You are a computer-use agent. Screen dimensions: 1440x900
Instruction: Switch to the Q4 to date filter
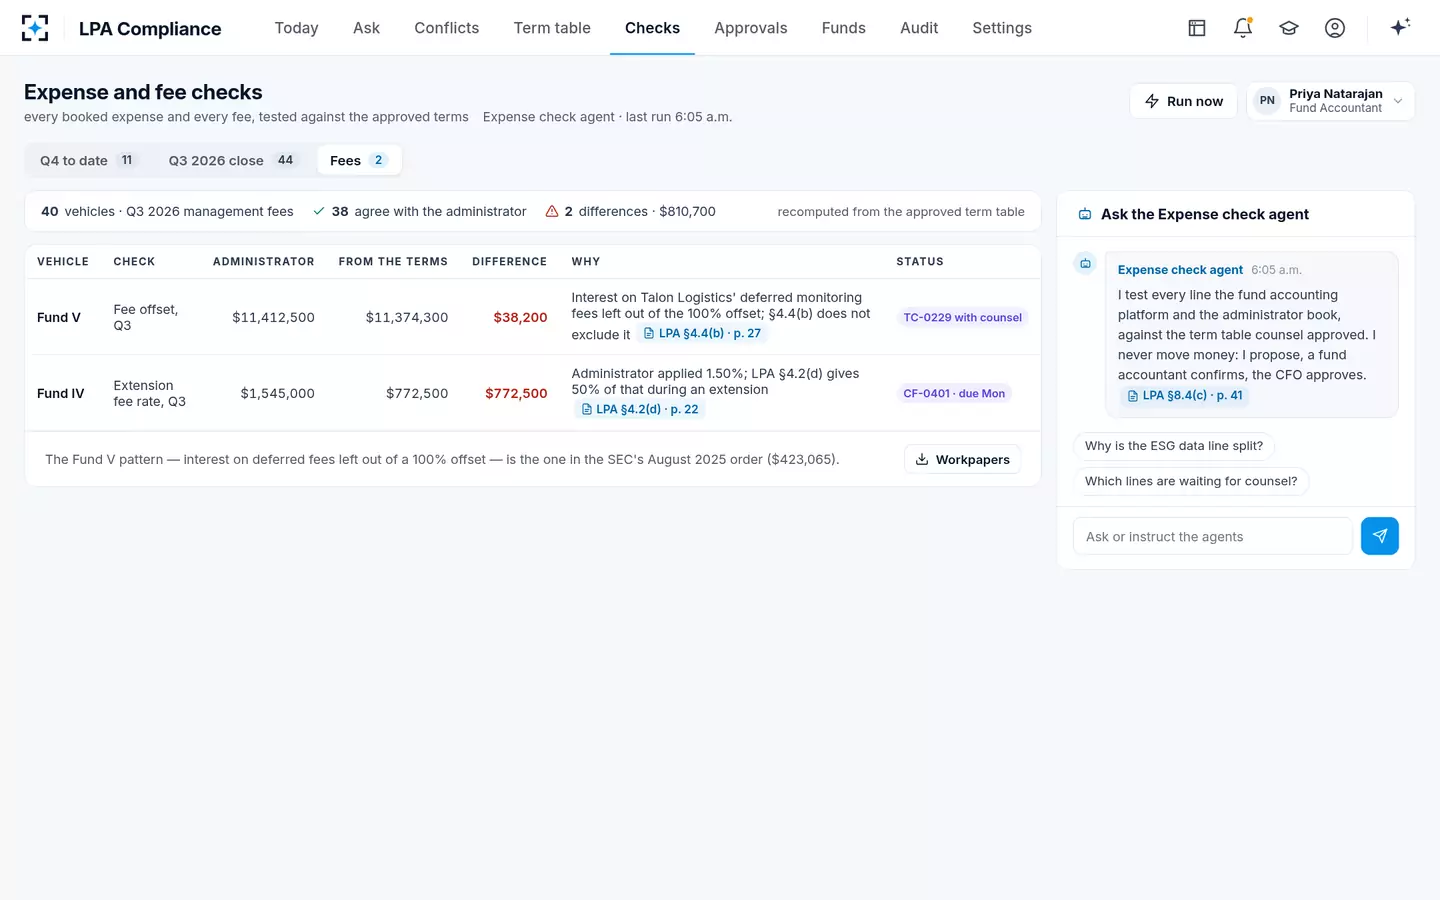tap(88, 160)
